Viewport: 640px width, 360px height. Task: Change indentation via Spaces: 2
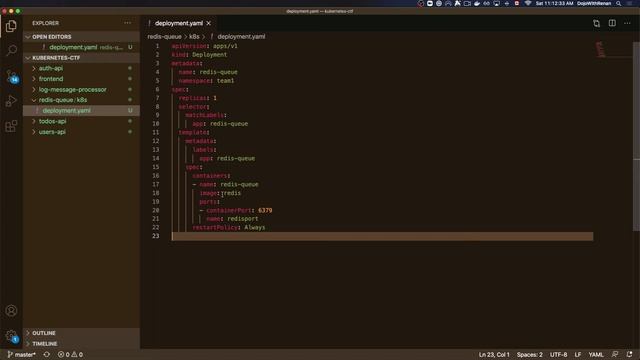529,355
